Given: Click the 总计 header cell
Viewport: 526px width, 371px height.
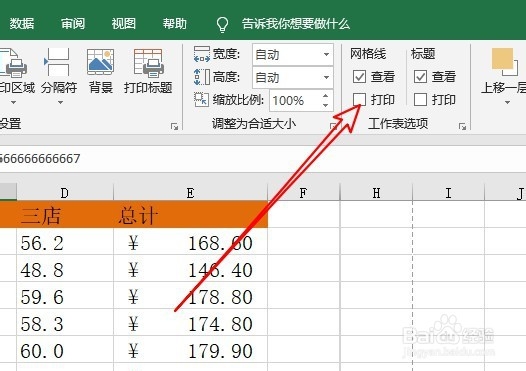Looking at the screenshot, I should coord(191,215).
